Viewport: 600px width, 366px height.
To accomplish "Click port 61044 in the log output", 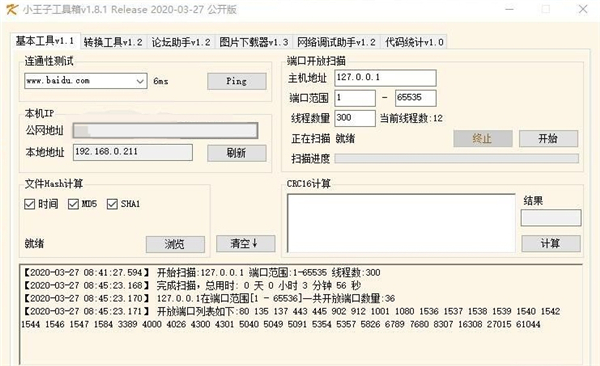I will point(528,324).
